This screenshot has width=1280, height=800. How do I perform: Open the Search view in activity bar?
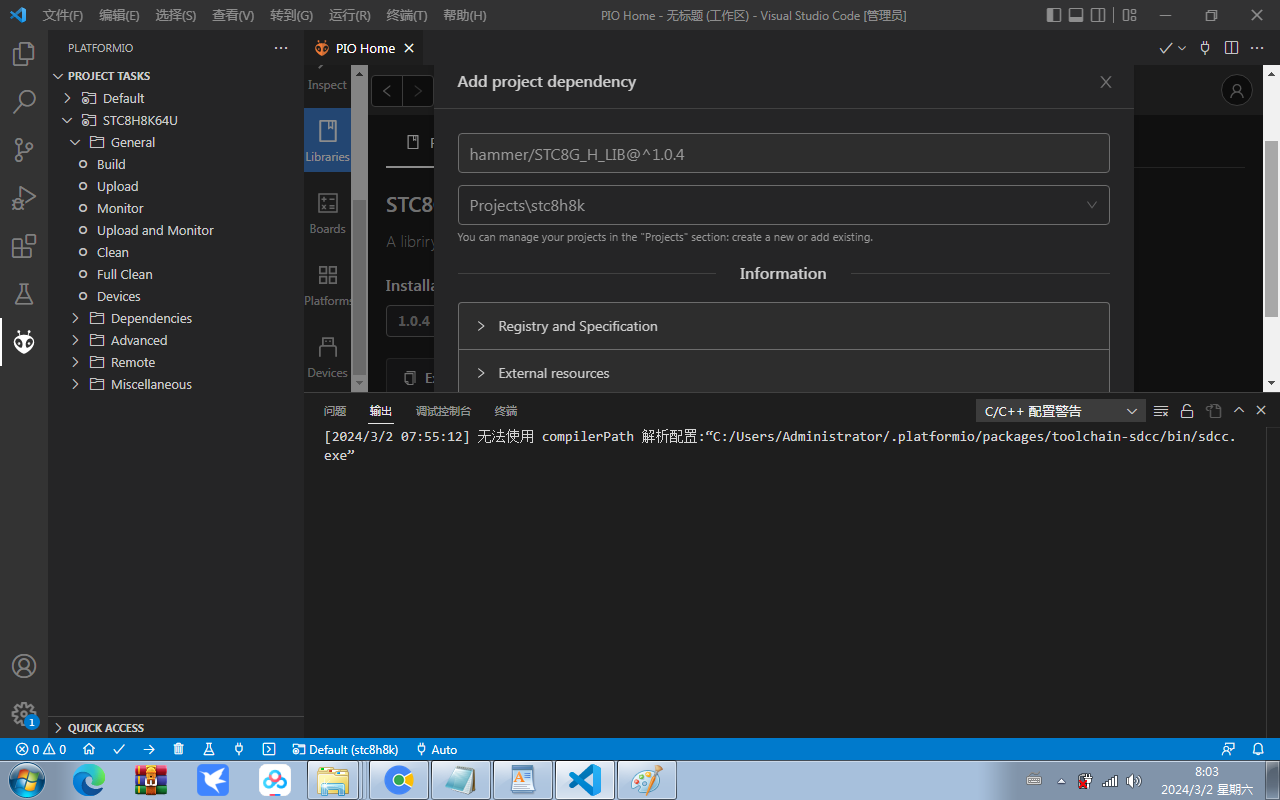(24, 102)
